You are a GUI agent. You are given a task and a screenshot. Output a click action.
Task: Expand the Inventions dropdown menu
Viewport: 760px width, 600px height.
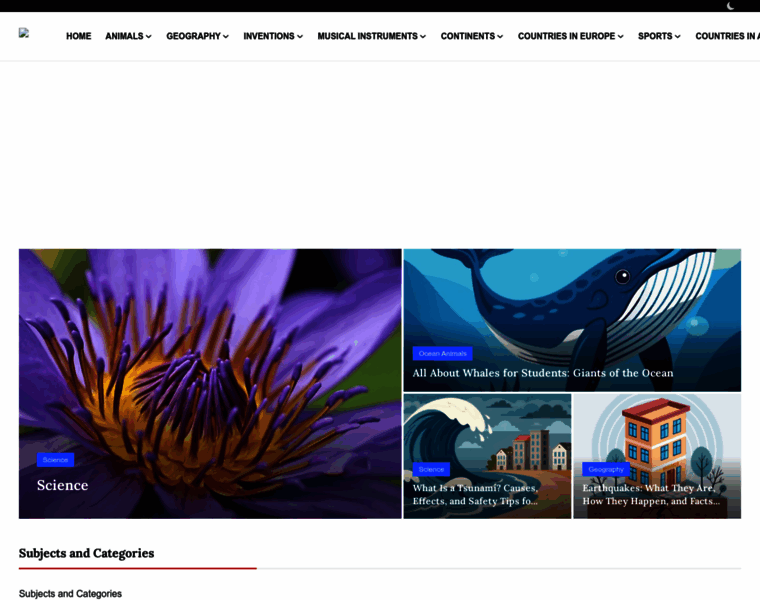point(273,36)
